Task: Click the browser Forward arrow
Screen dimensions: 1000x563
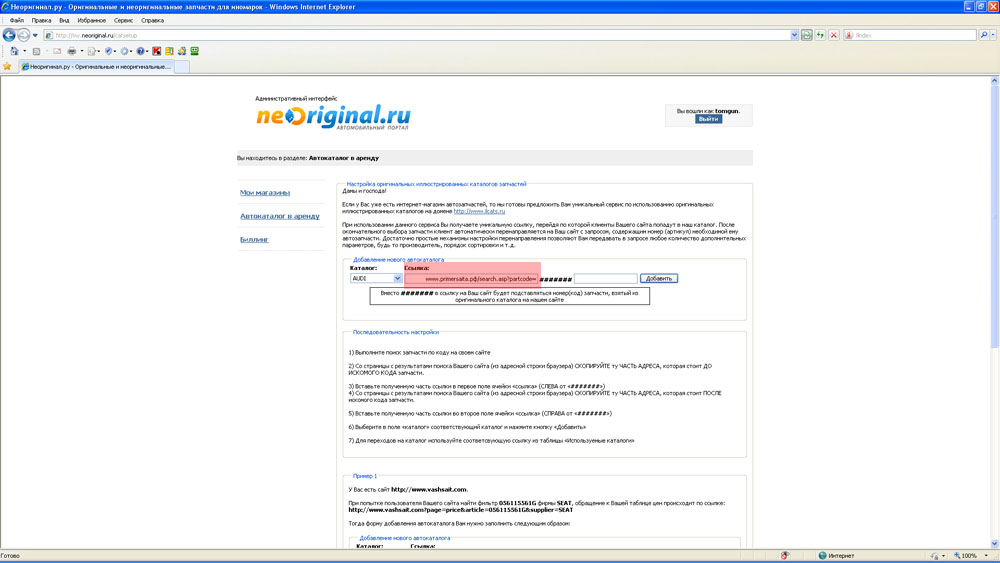Action: coord(24,35)
